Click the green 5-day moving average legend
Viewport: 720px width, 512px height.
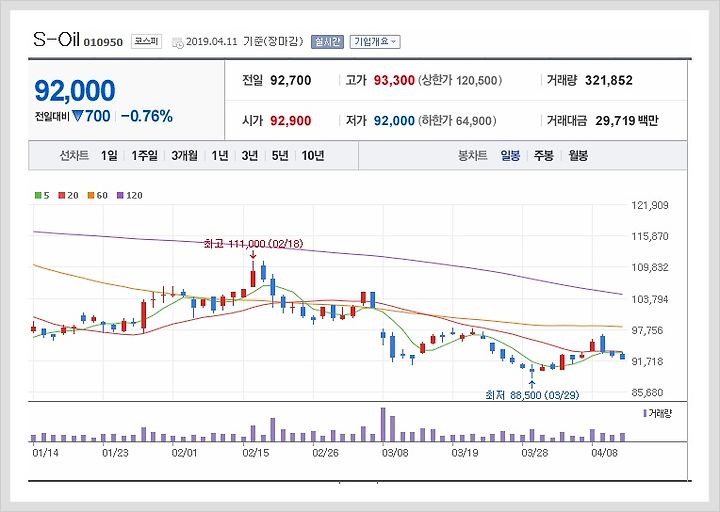coord(42,196)
